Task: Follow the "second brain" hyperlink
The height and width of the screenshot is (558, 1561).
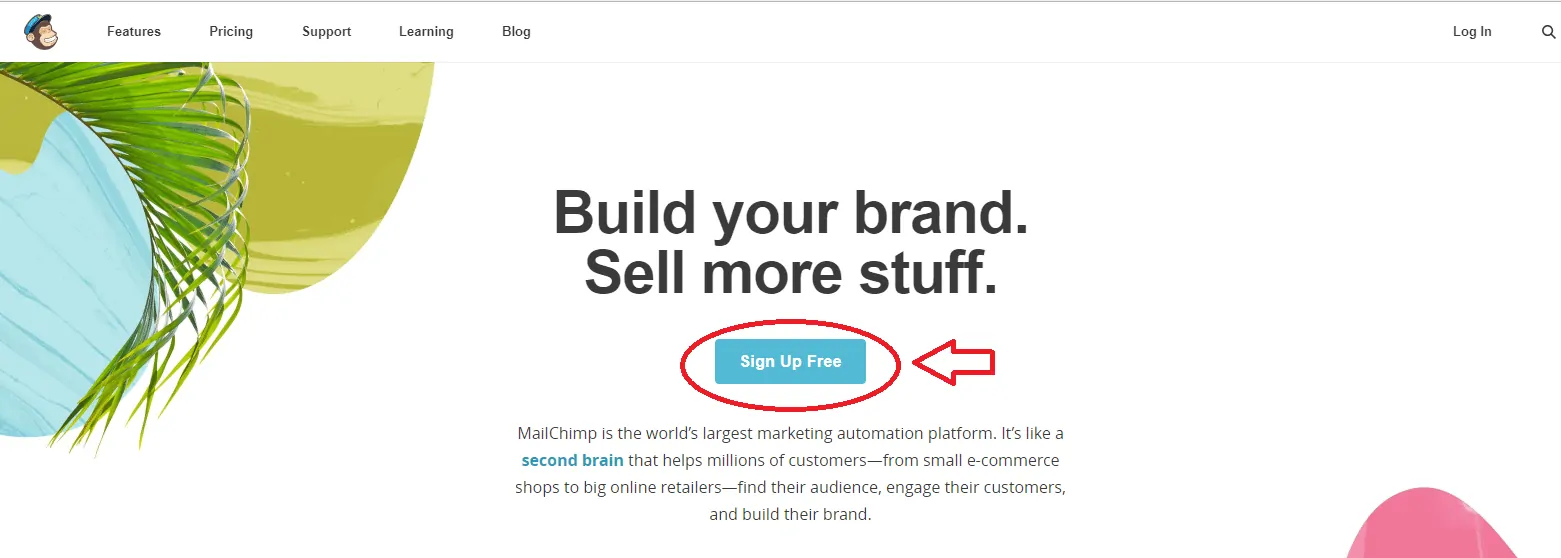Action: (572, 461)
